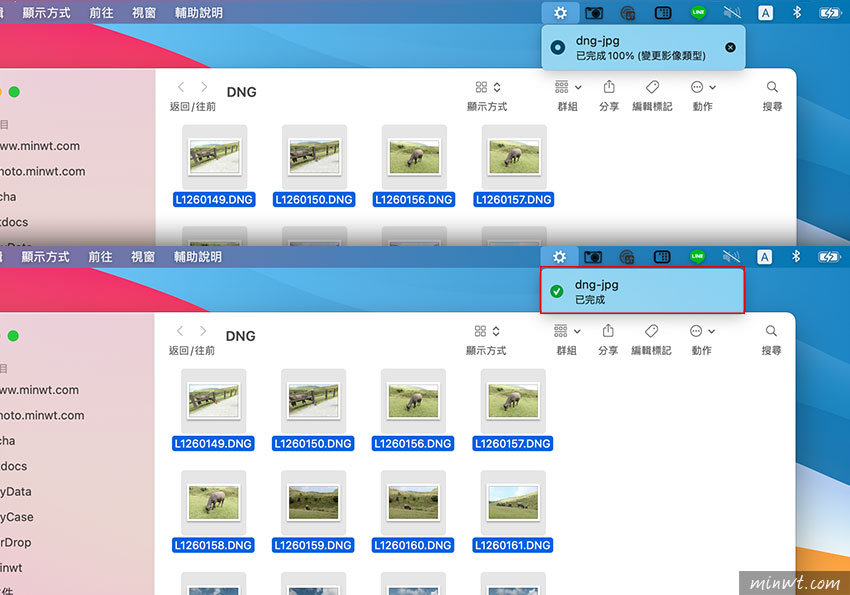850x595 pixels.
Task: Open the 前往 menu in the lower menu bar
Action: pyautogui.click(x=100, y=257)
